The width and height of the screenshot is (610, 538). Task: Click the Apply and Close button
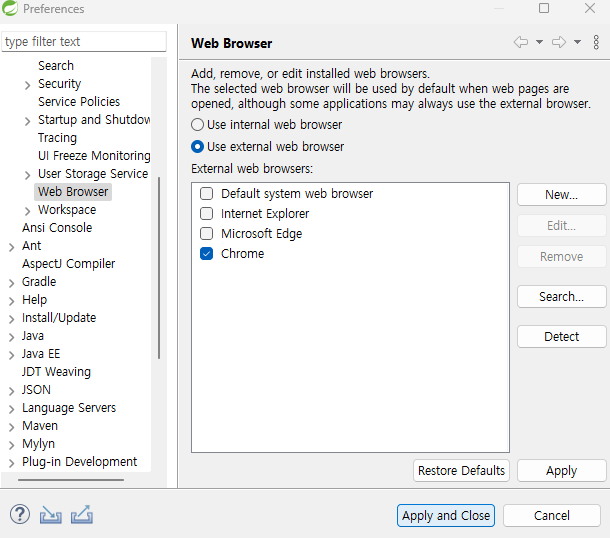[445, 516]
